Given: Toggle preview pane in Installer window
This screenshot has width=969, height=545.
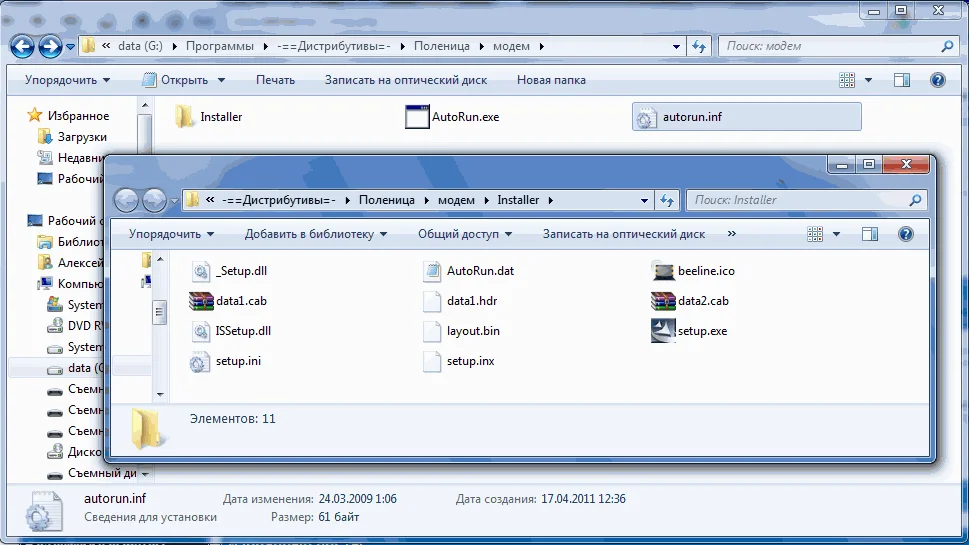Looking at the screenshot, I should click(870, 234).
